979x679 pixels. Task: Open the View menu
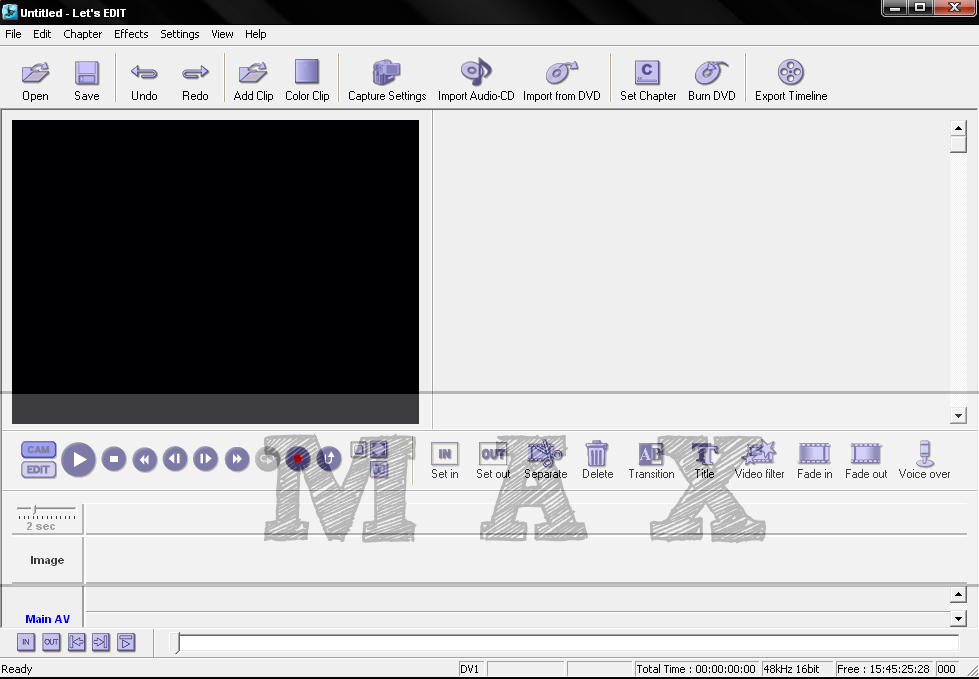pyautogui.click(x=222, y=34)
